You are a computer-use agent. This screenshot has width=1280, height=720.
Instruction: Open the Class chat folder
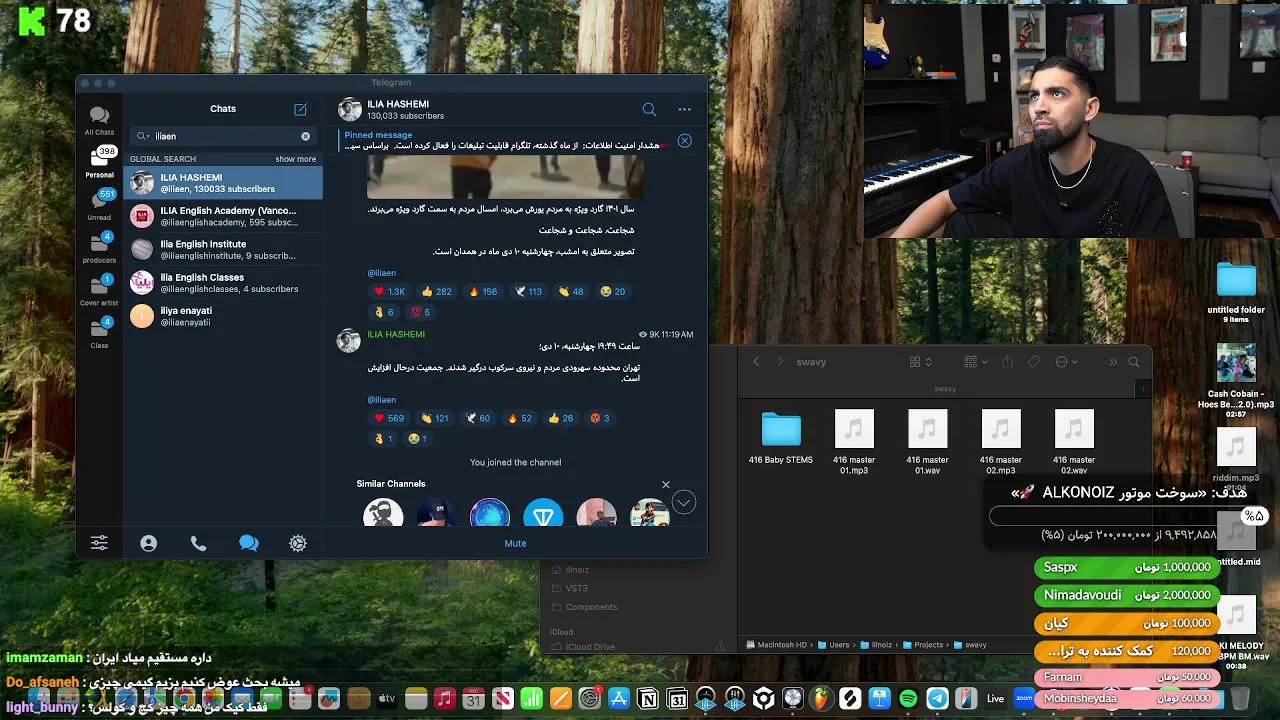99,333
